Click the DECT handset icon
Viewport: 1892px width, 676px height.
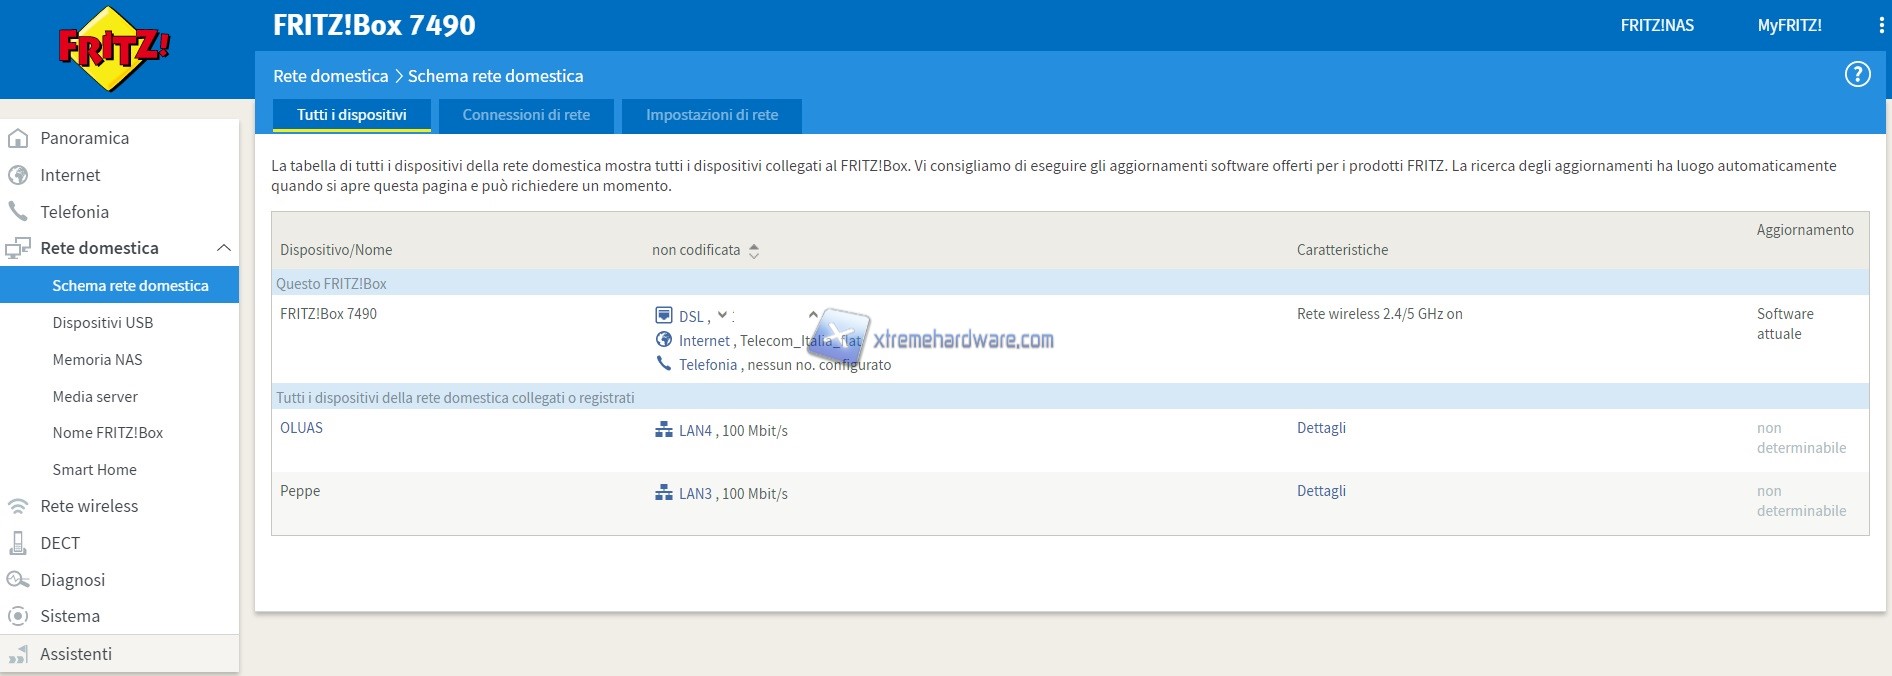pyautogui.click(x=18, y=543)
